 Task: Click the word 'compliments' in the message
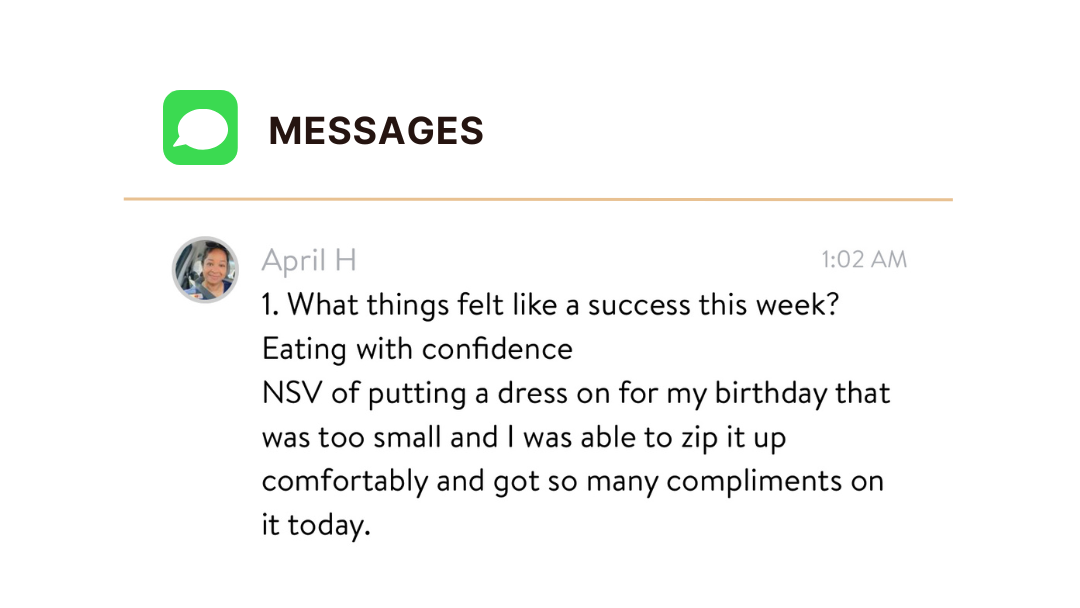coord(753,481)
